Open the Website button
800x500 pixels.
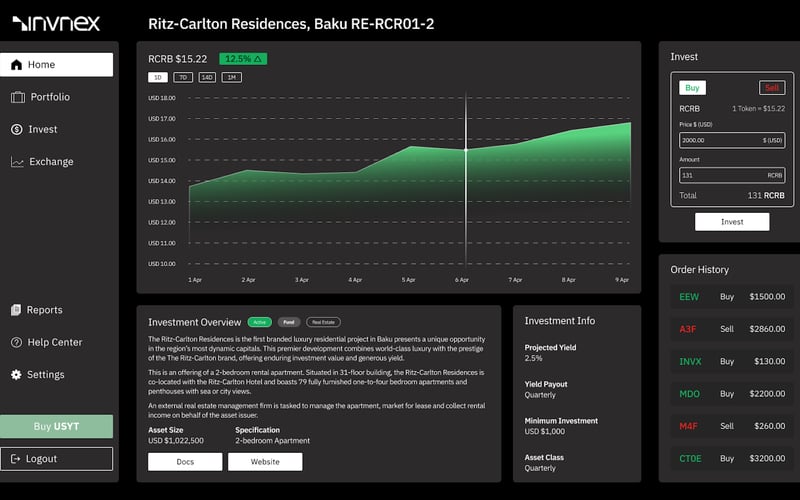[x=265, y=462]
